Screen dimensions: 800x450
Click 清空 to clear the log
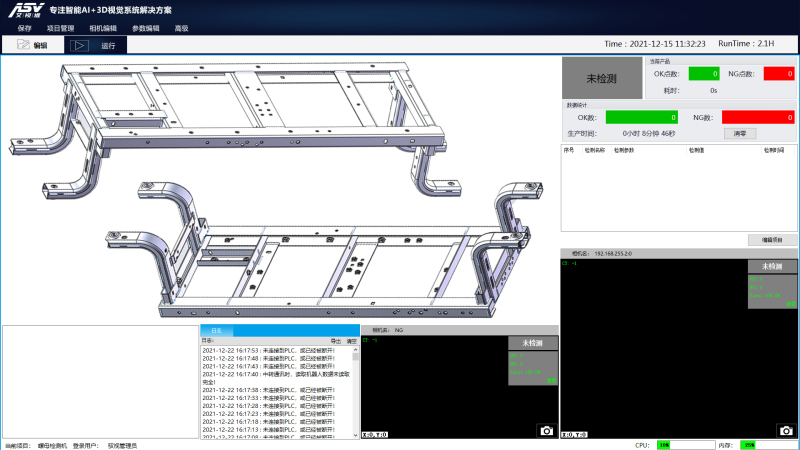pos(351,341)
